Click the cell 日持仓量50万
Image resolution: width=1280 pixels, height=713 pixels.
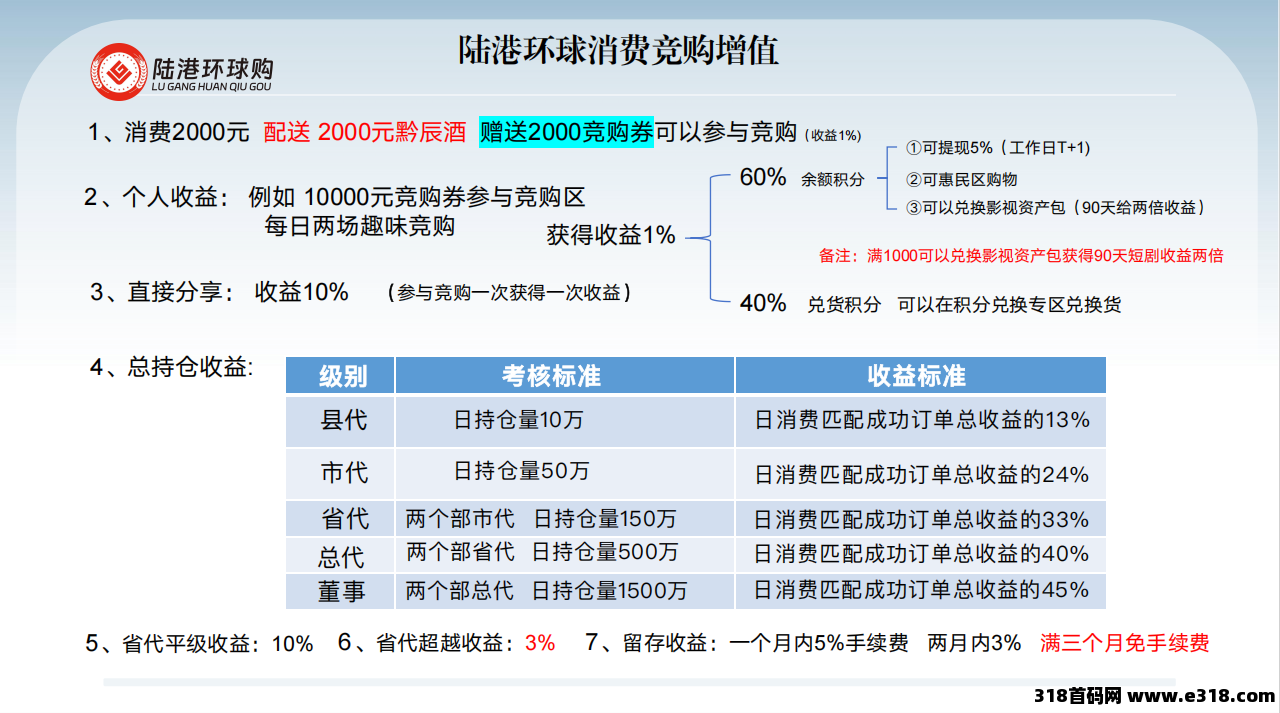[x=565, y=473]
